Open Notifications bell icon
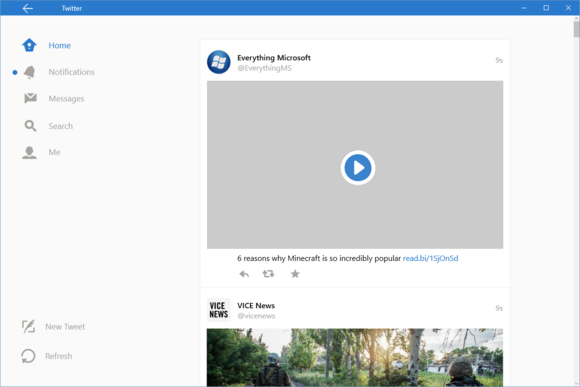Image resolution: width=580 pixels, height=387 pixels. tap(30, 72)
